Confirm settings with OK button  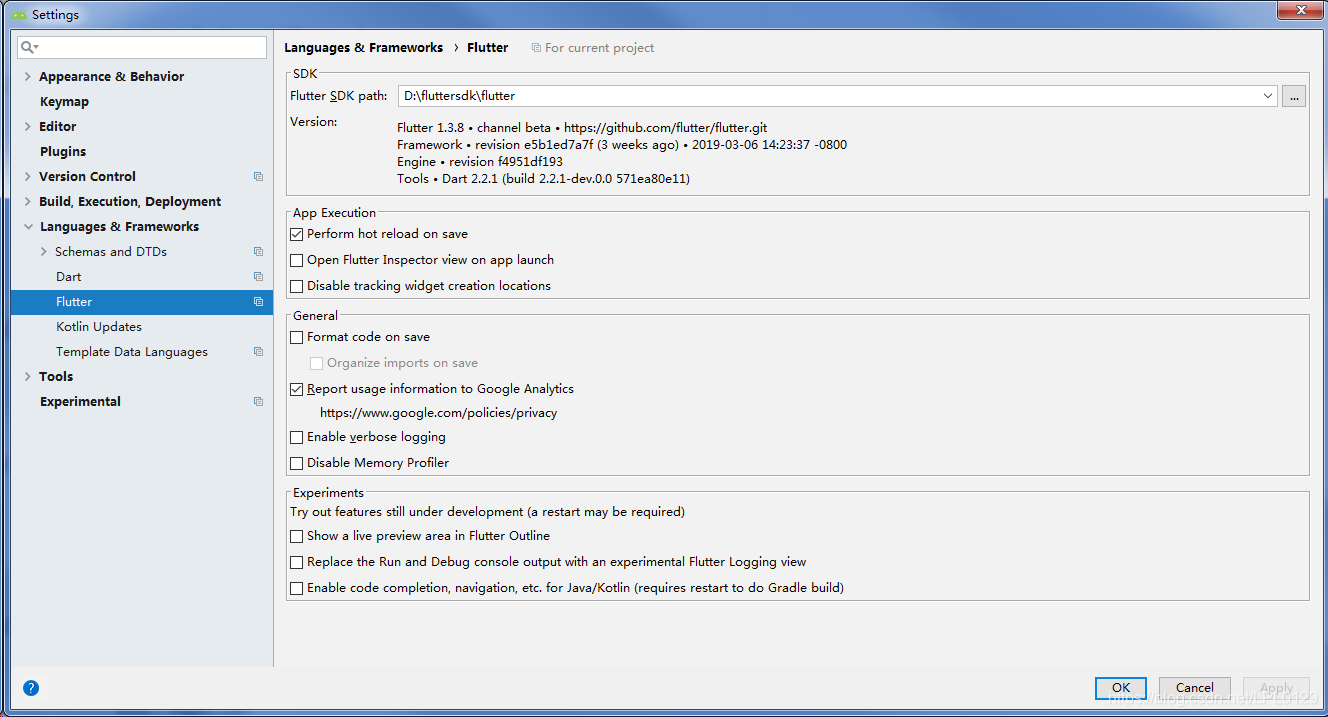pos(1121,687)
